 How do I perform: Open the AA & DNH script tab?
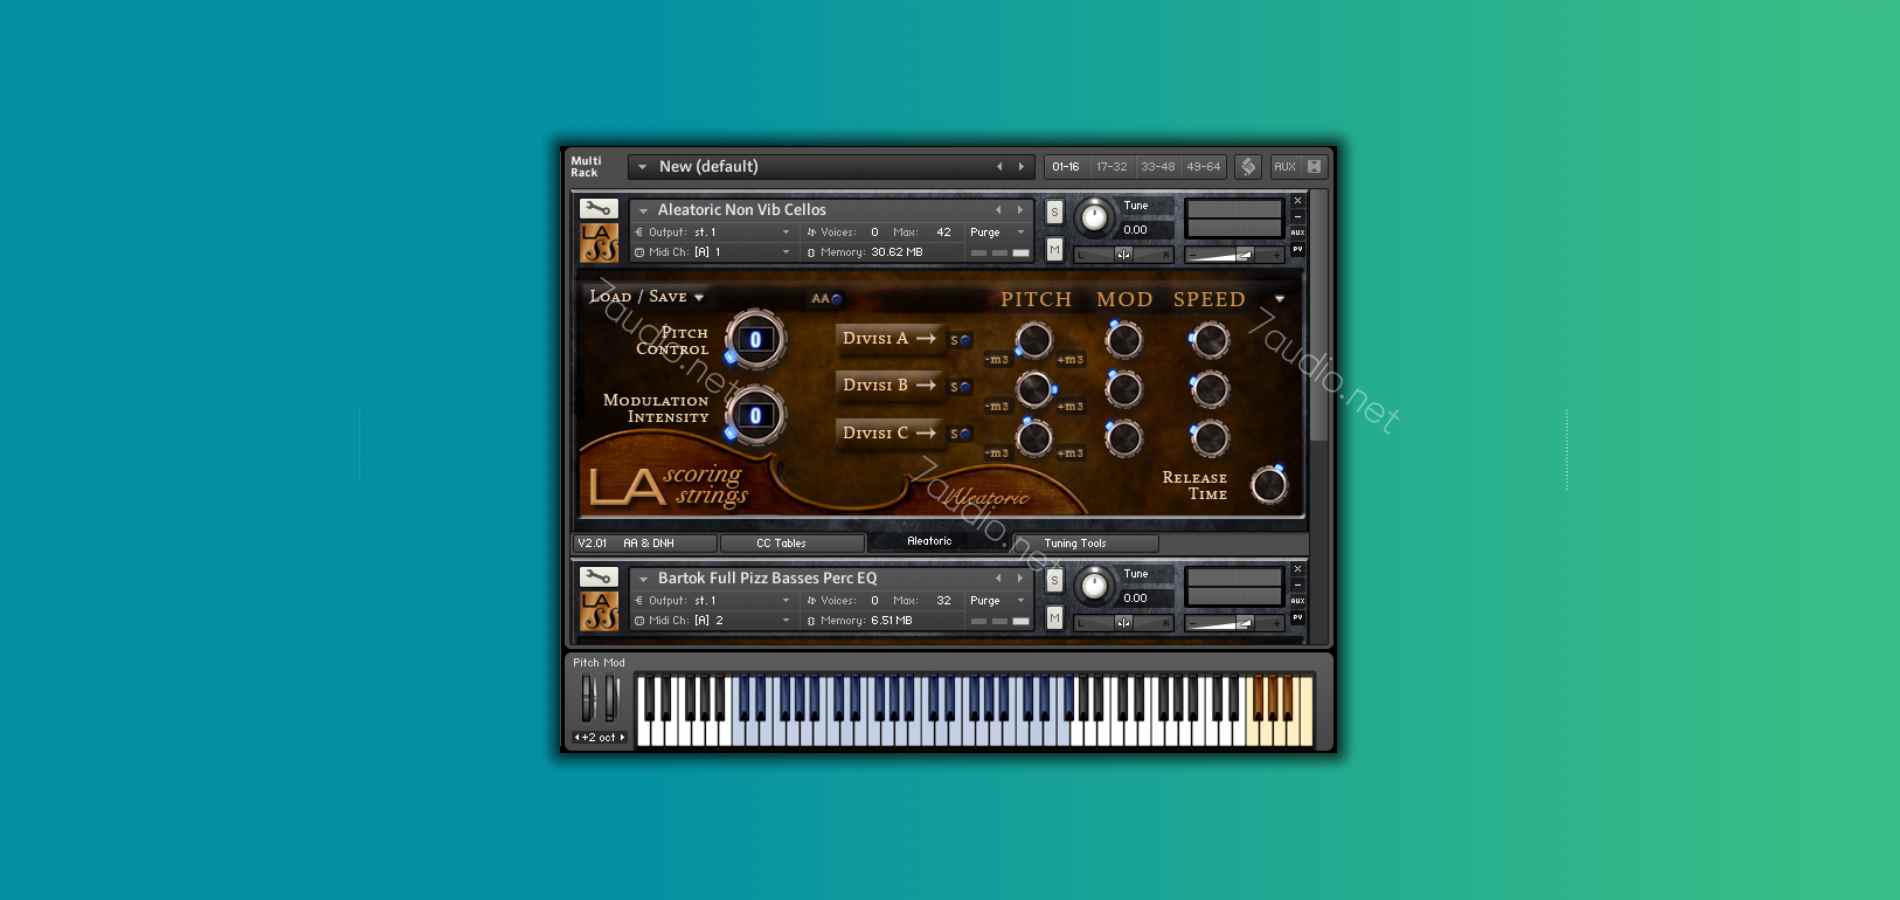(646, 543)
